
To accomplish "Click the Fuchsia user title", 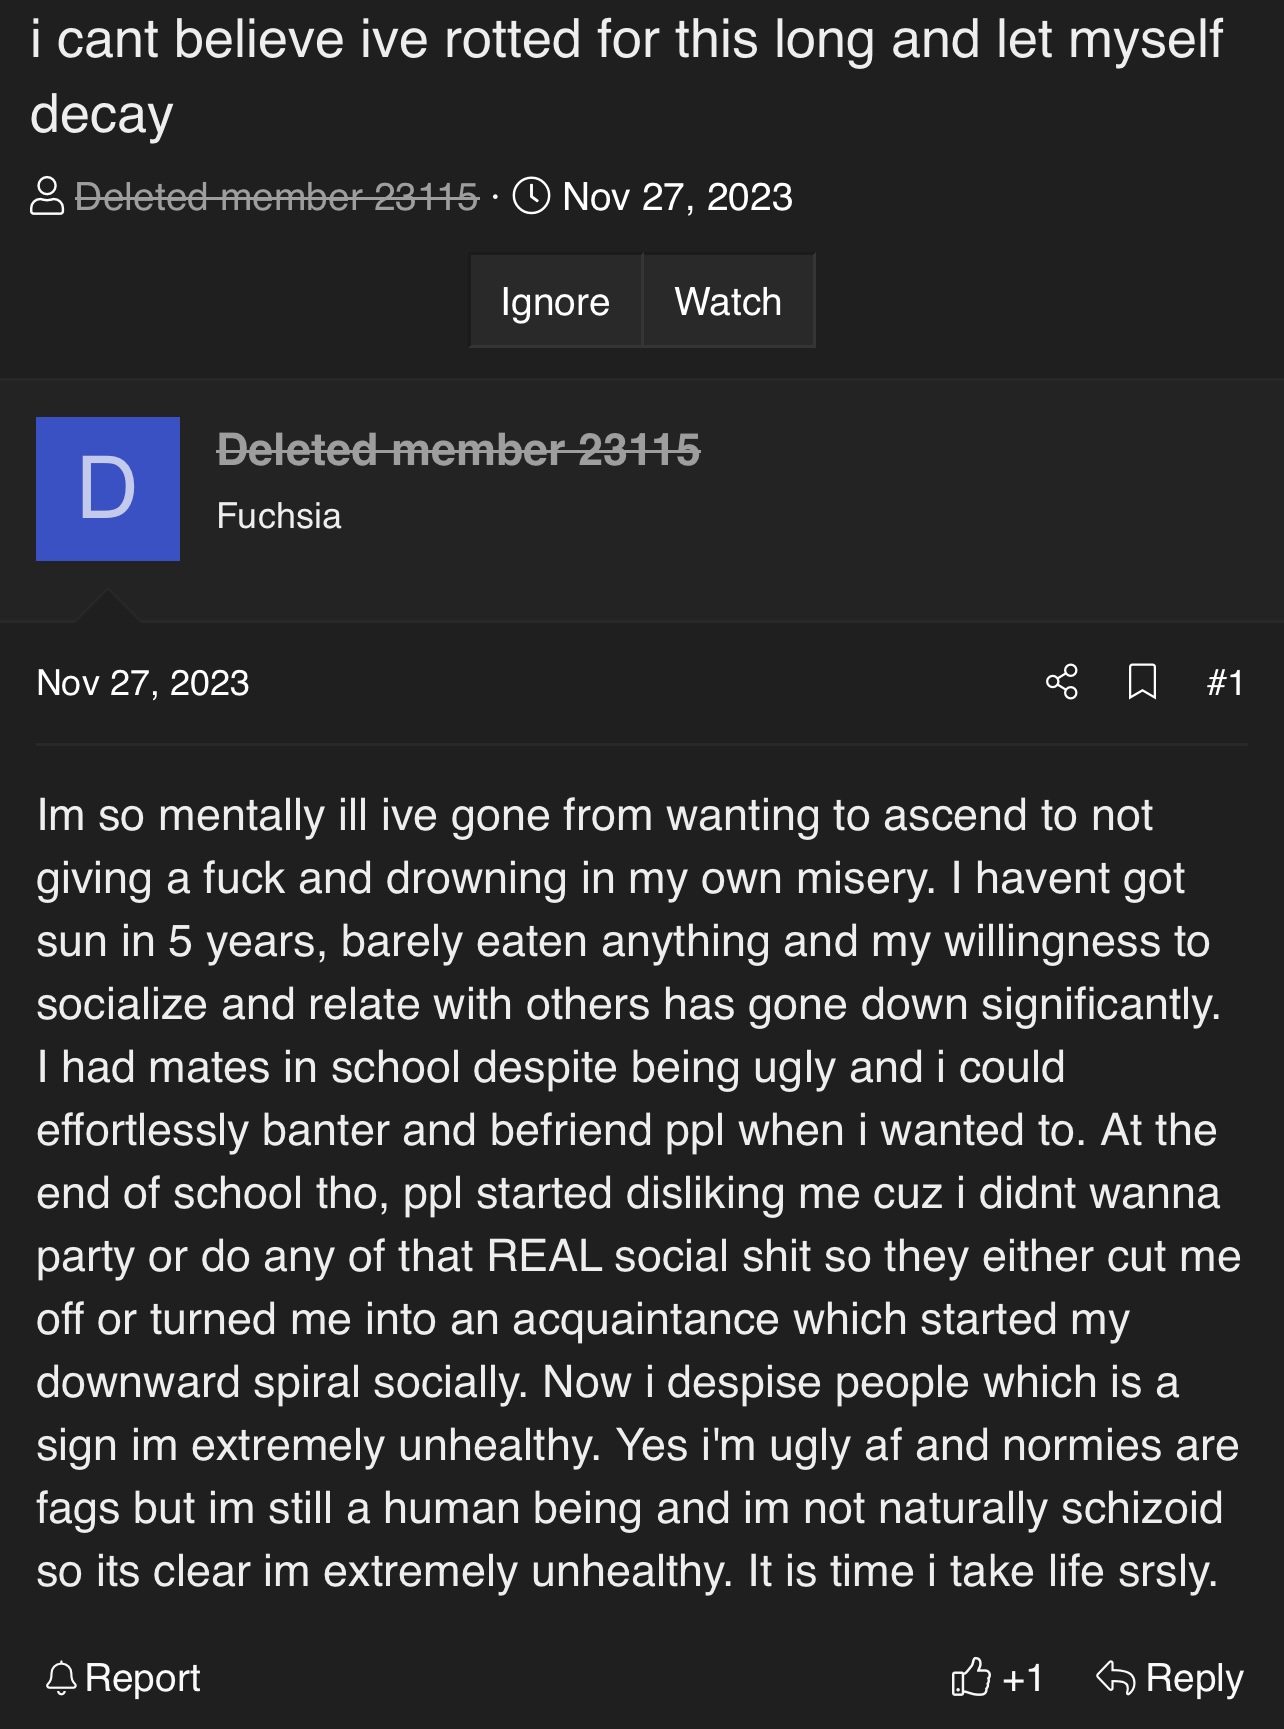I will point(279,516).
